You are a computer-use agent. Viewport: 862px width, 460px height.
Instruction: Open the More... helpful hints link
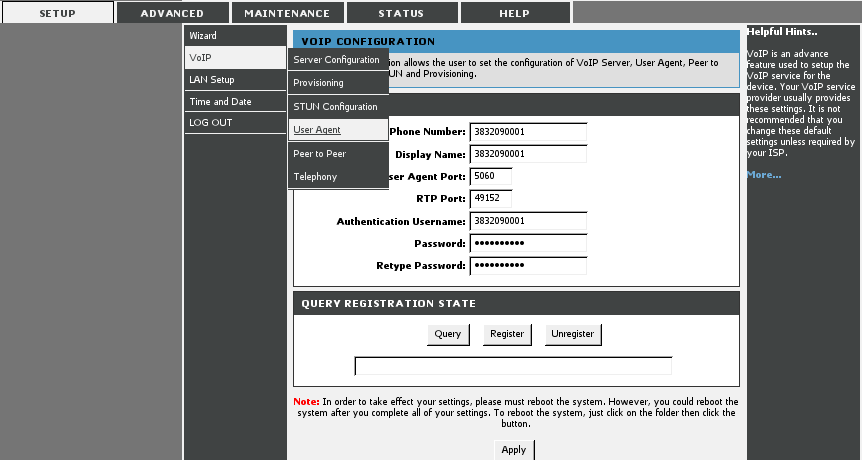pyautogui.click(x=764, y=175)
